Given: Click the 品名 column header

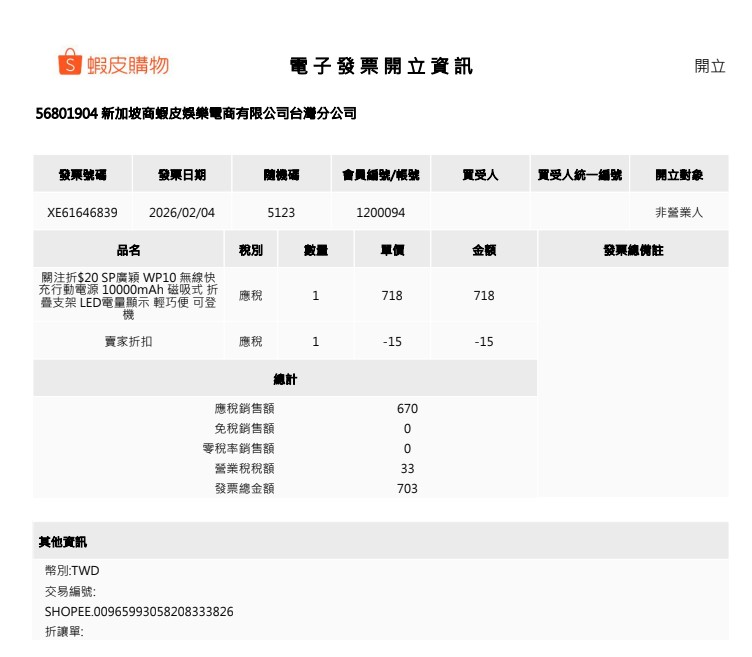Looking at the screenshot, I should (x=129, y=251).
